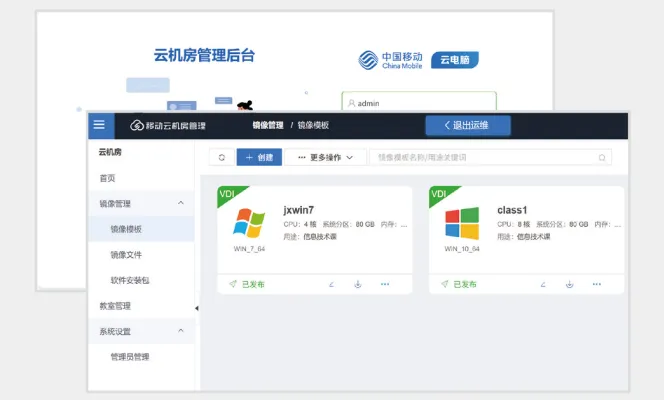
Task: Collapse the 镜像管理 sidebar section
Action: point(181,203)
